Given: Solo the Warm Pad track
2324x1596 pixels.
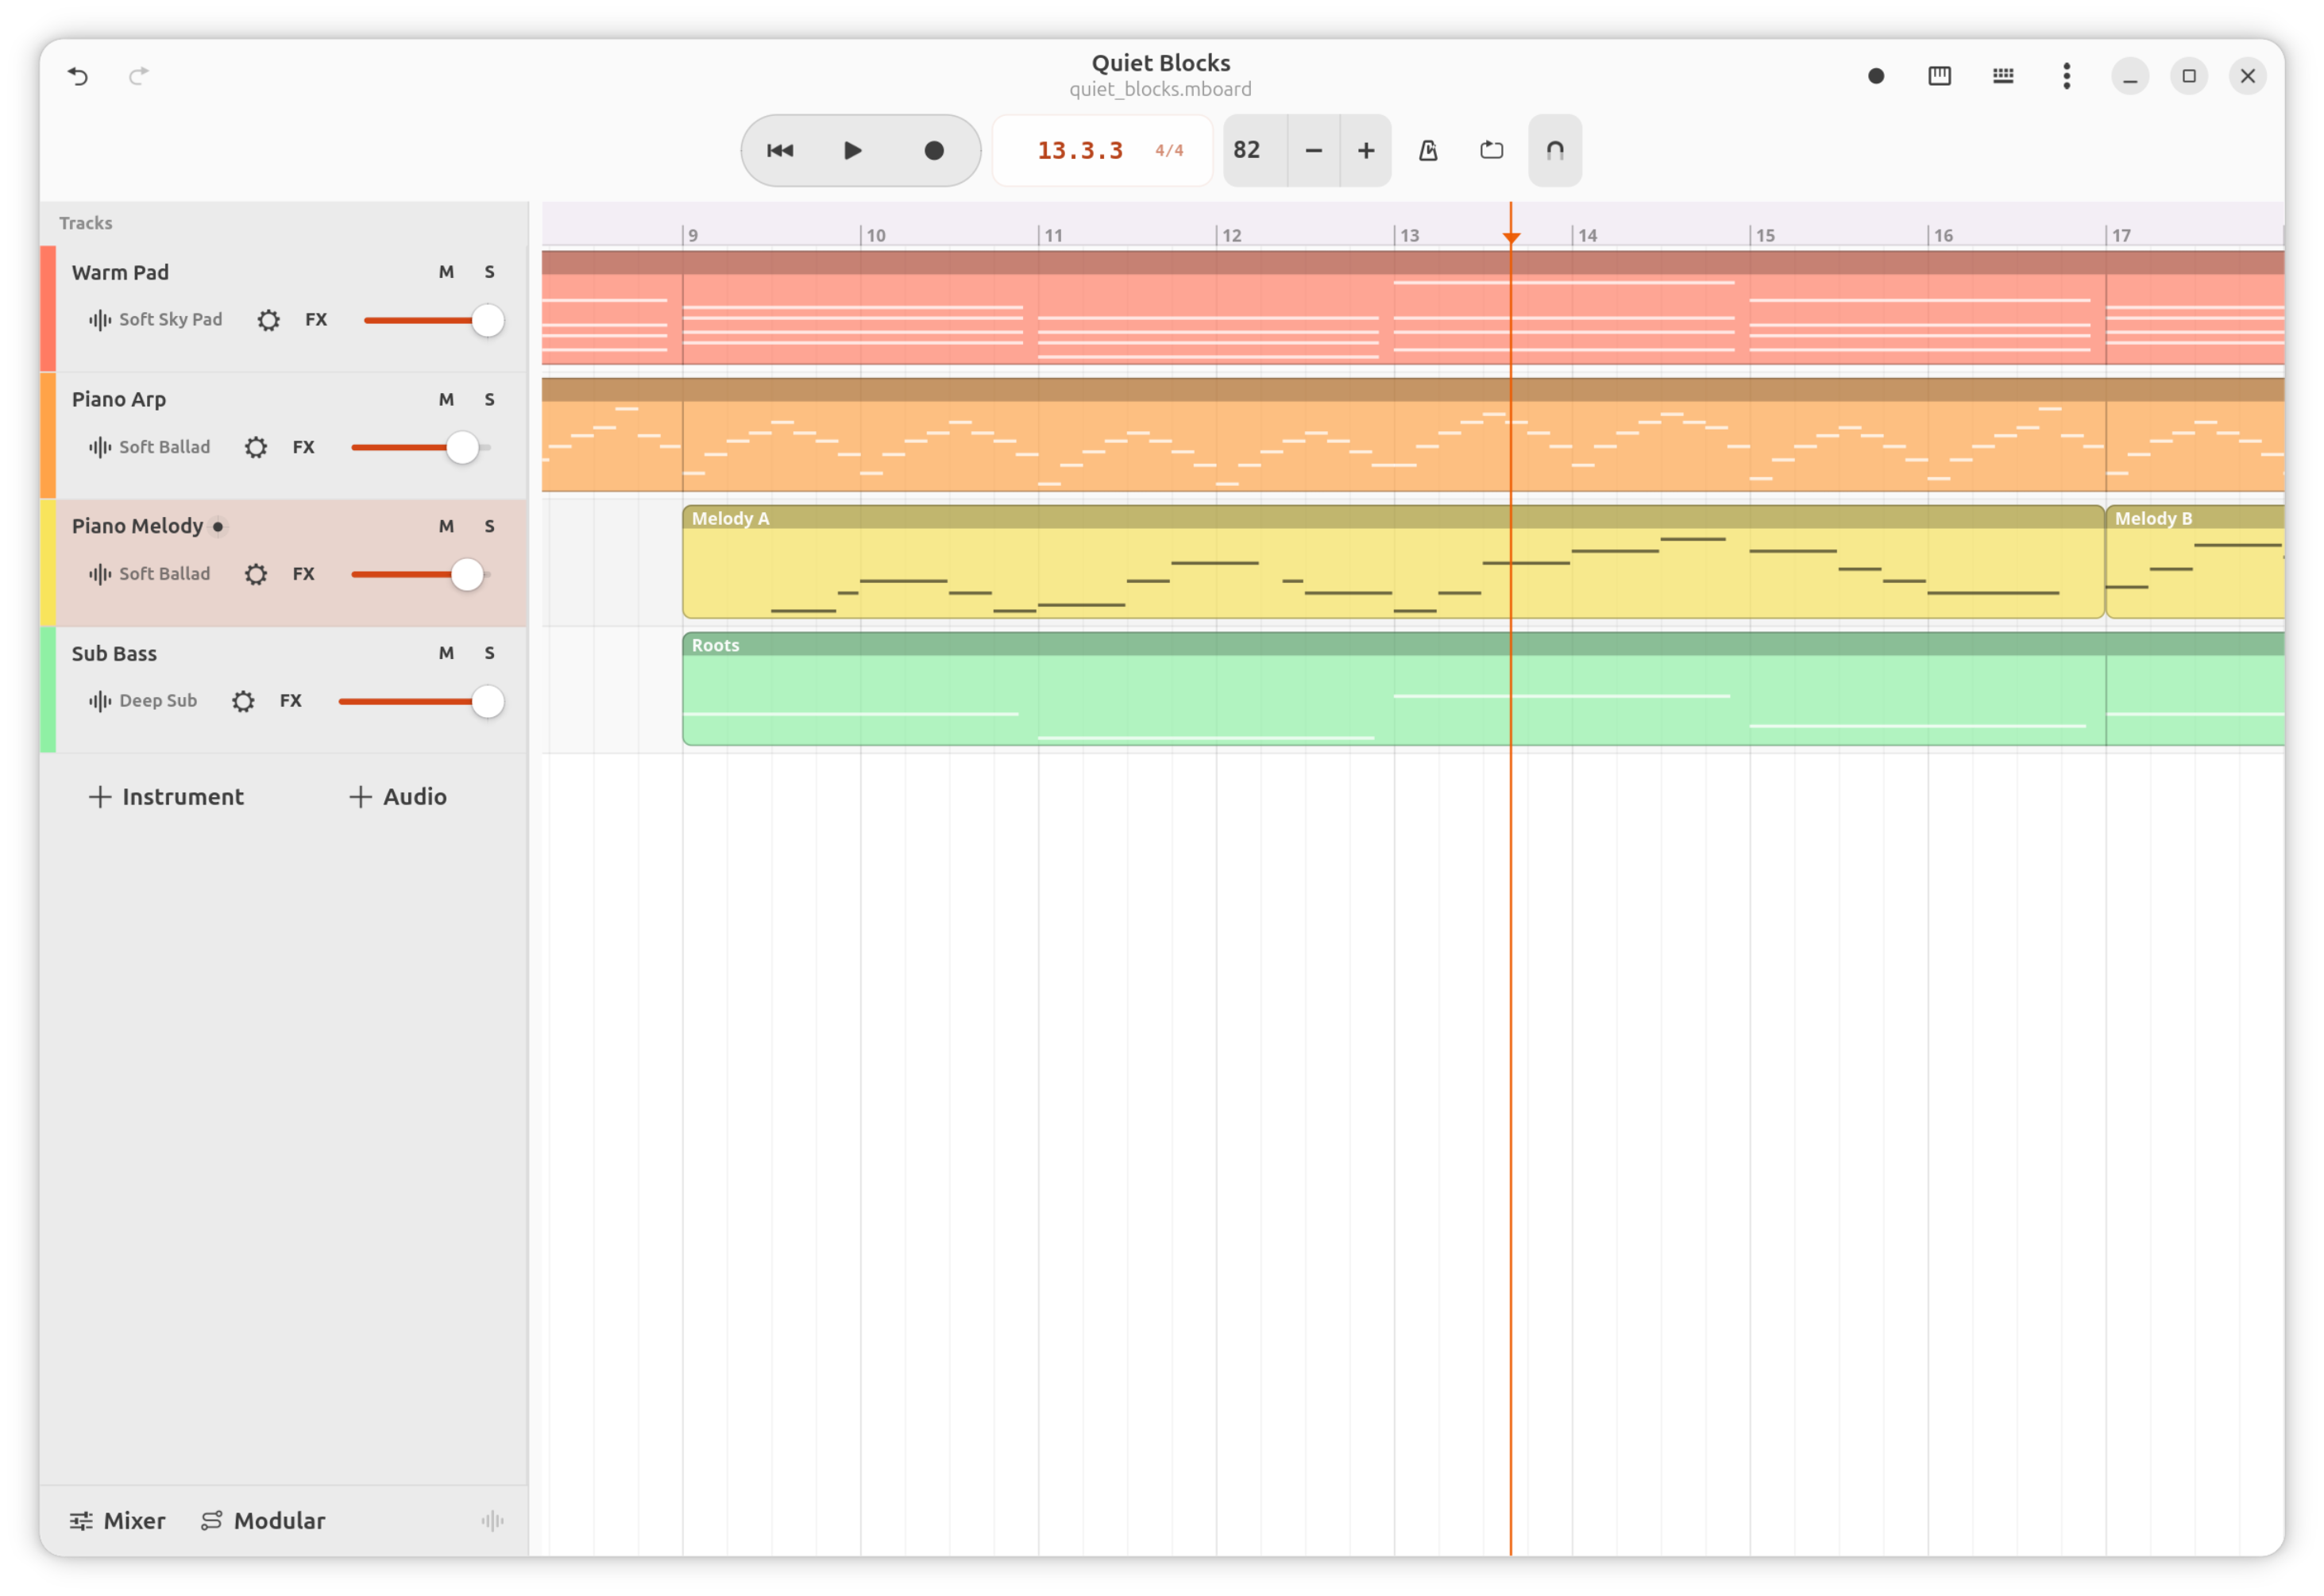Looking at the screenshot, I should (489, 272).
